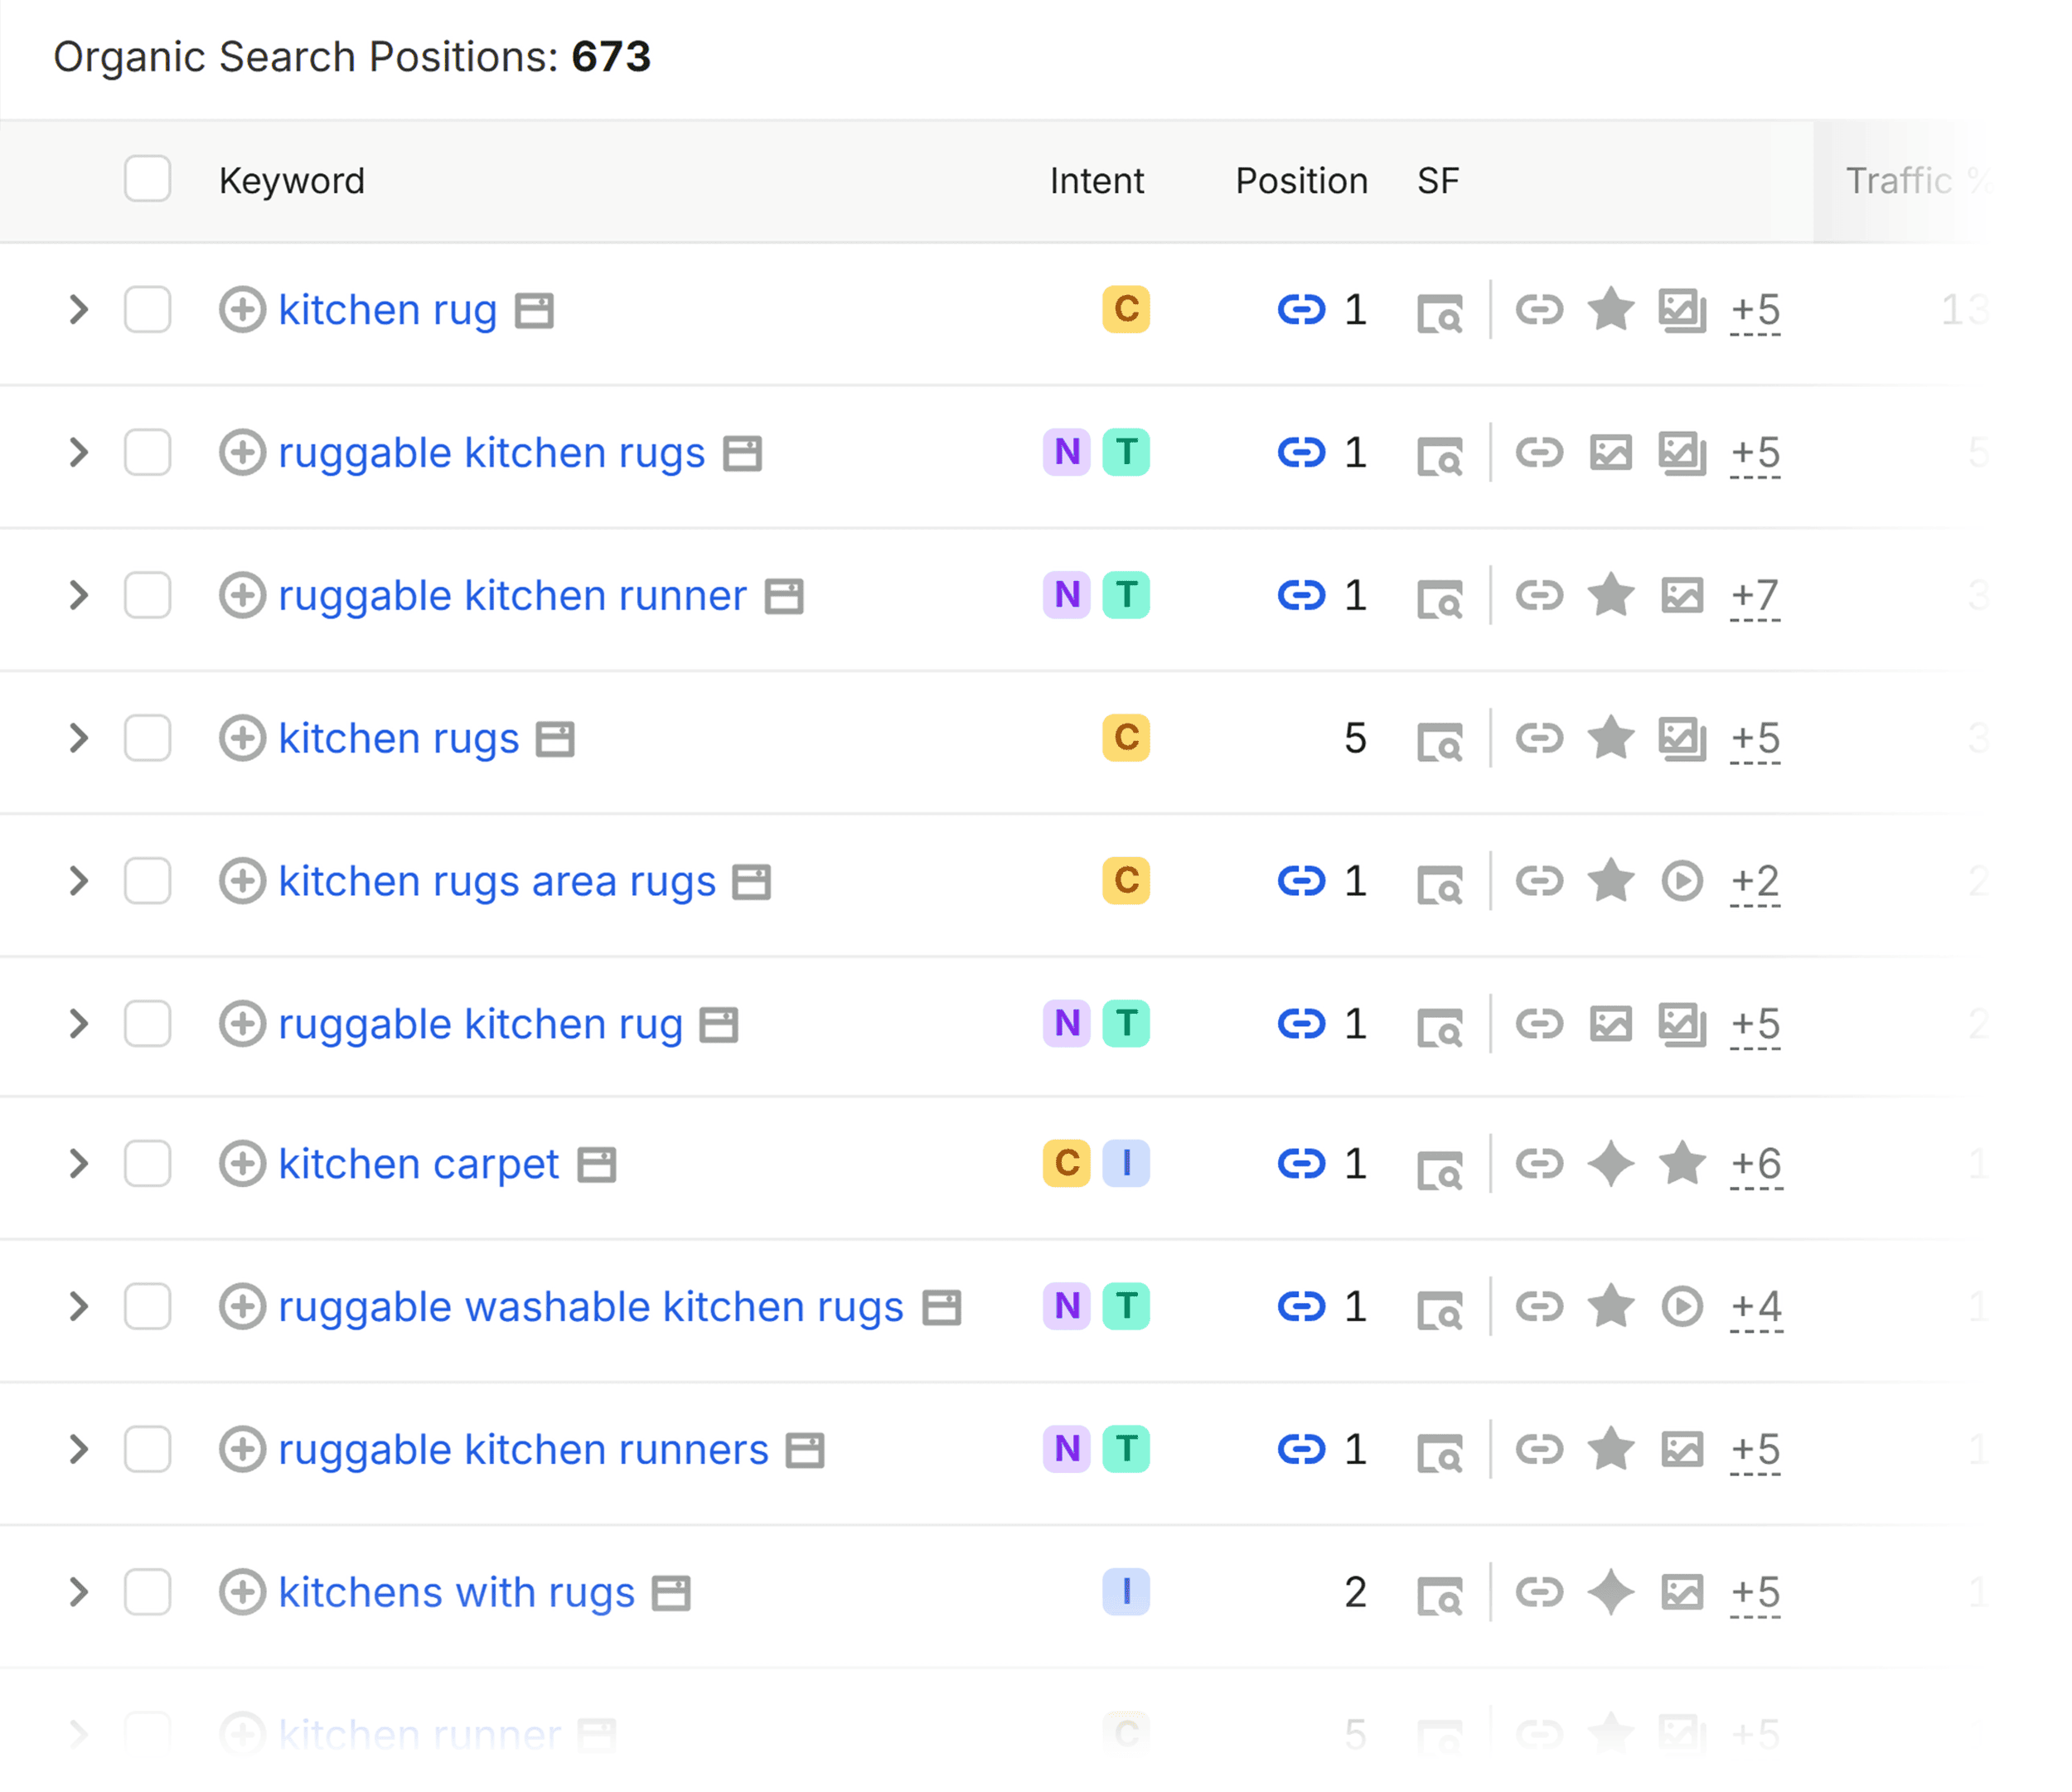
Task: Click the plus icon beside kitchens with rugs
Action: 242,1592
